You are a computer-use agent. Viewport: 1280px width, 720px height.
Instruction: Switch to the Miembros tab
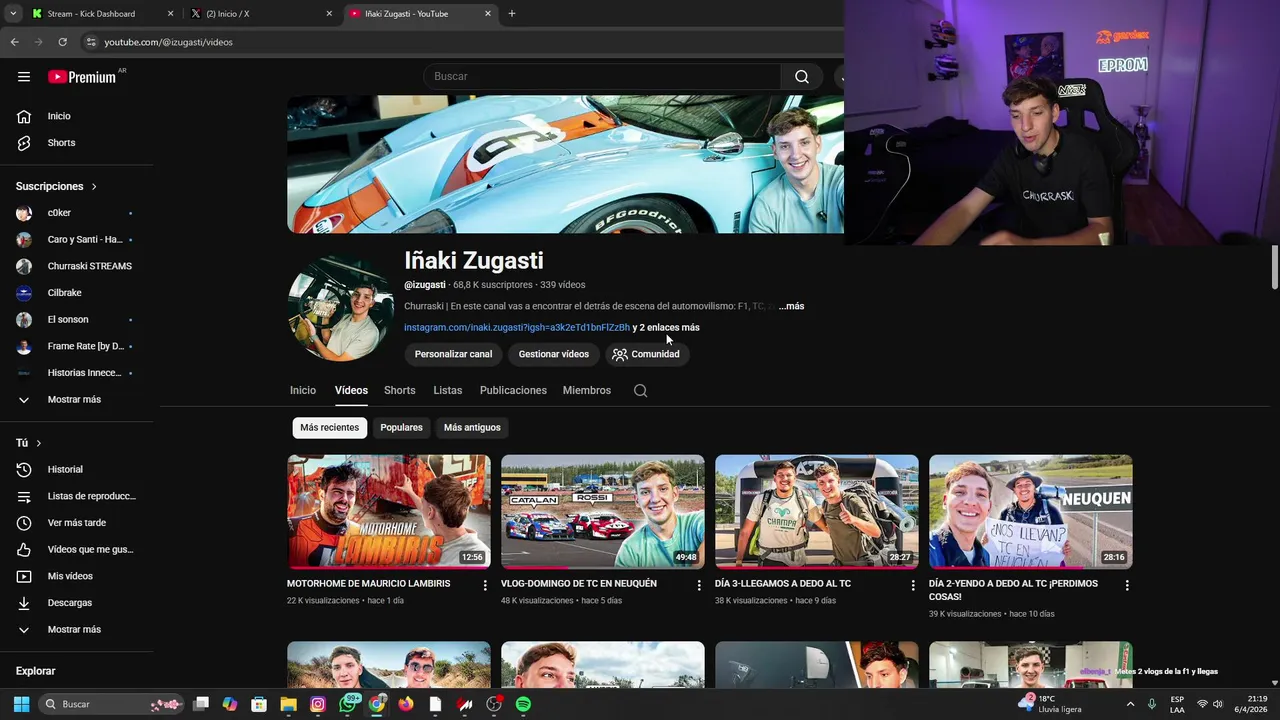587,390
